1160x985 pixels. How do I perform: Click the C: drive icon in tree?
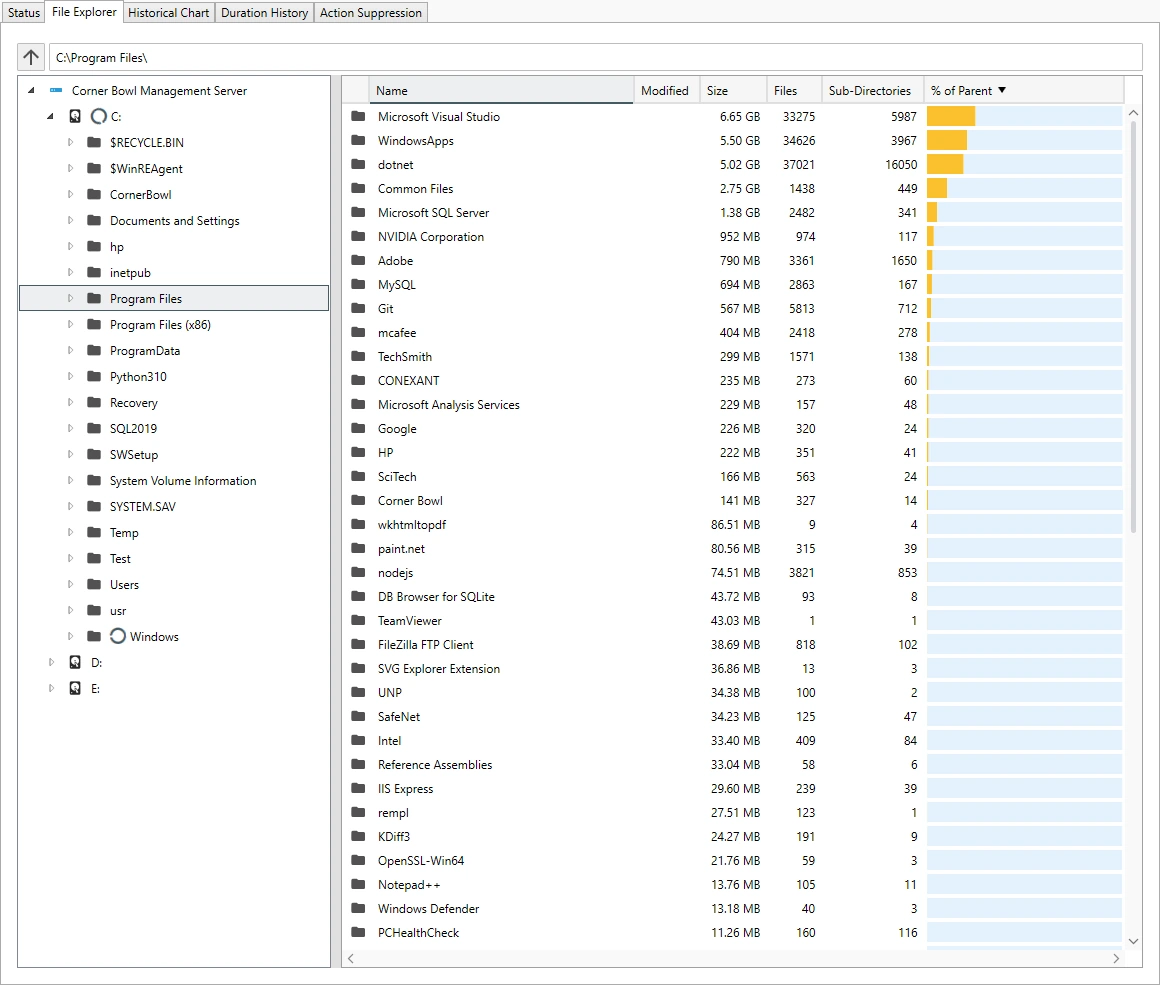click(75, 117)
